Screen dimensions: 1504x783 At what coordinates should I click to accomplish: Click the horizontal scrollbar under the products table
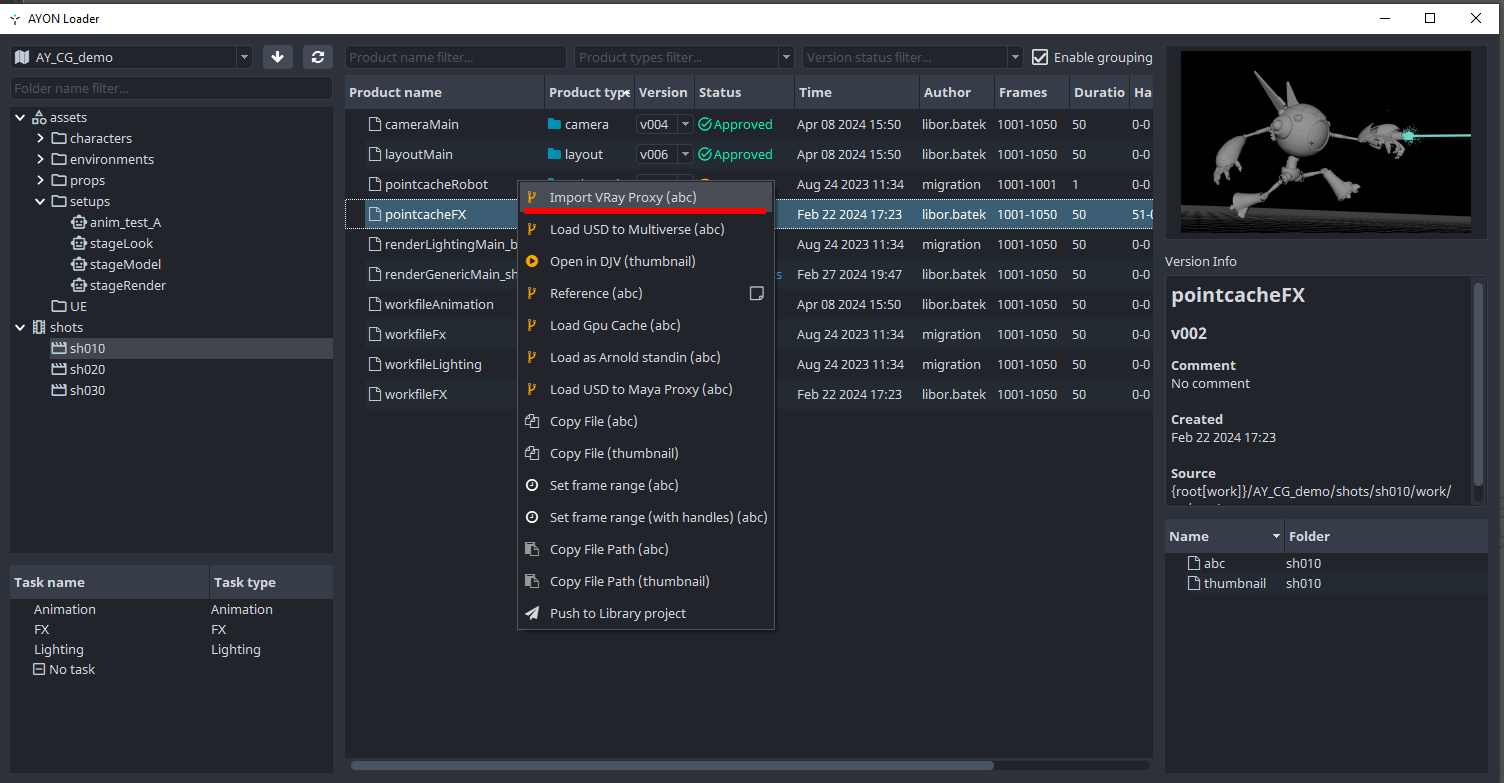pyautogui.click(x=672, y=766)
